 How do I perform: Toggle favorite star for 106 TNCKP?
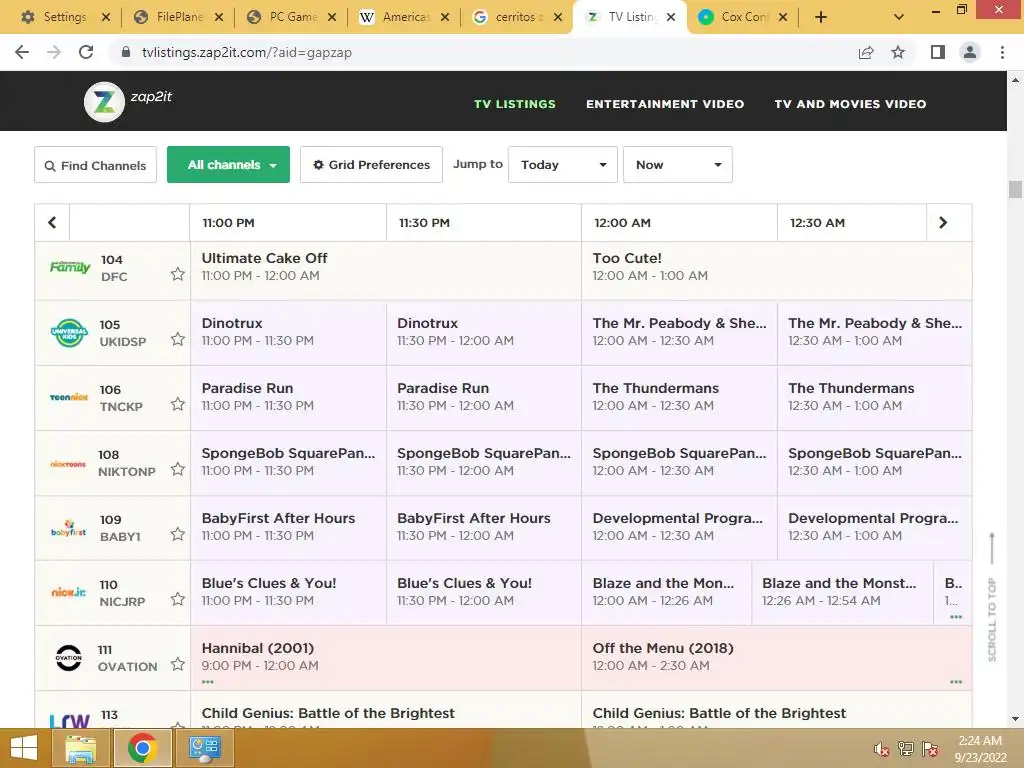tap(178, 404)
